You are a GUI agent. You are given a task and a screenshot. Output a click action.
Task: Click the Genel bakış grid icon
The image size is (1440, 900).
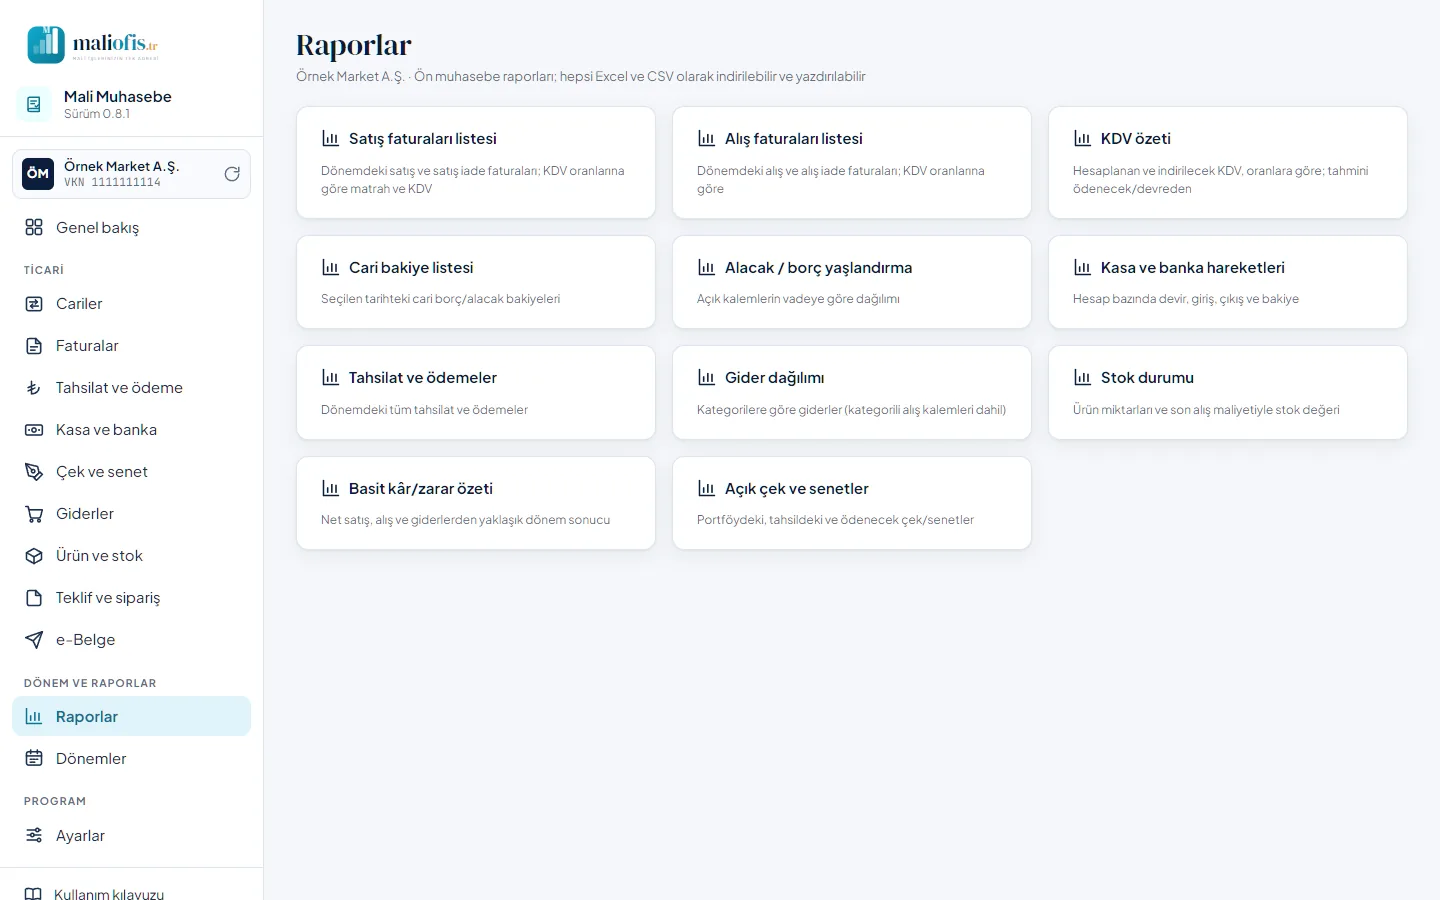[34, 227]
